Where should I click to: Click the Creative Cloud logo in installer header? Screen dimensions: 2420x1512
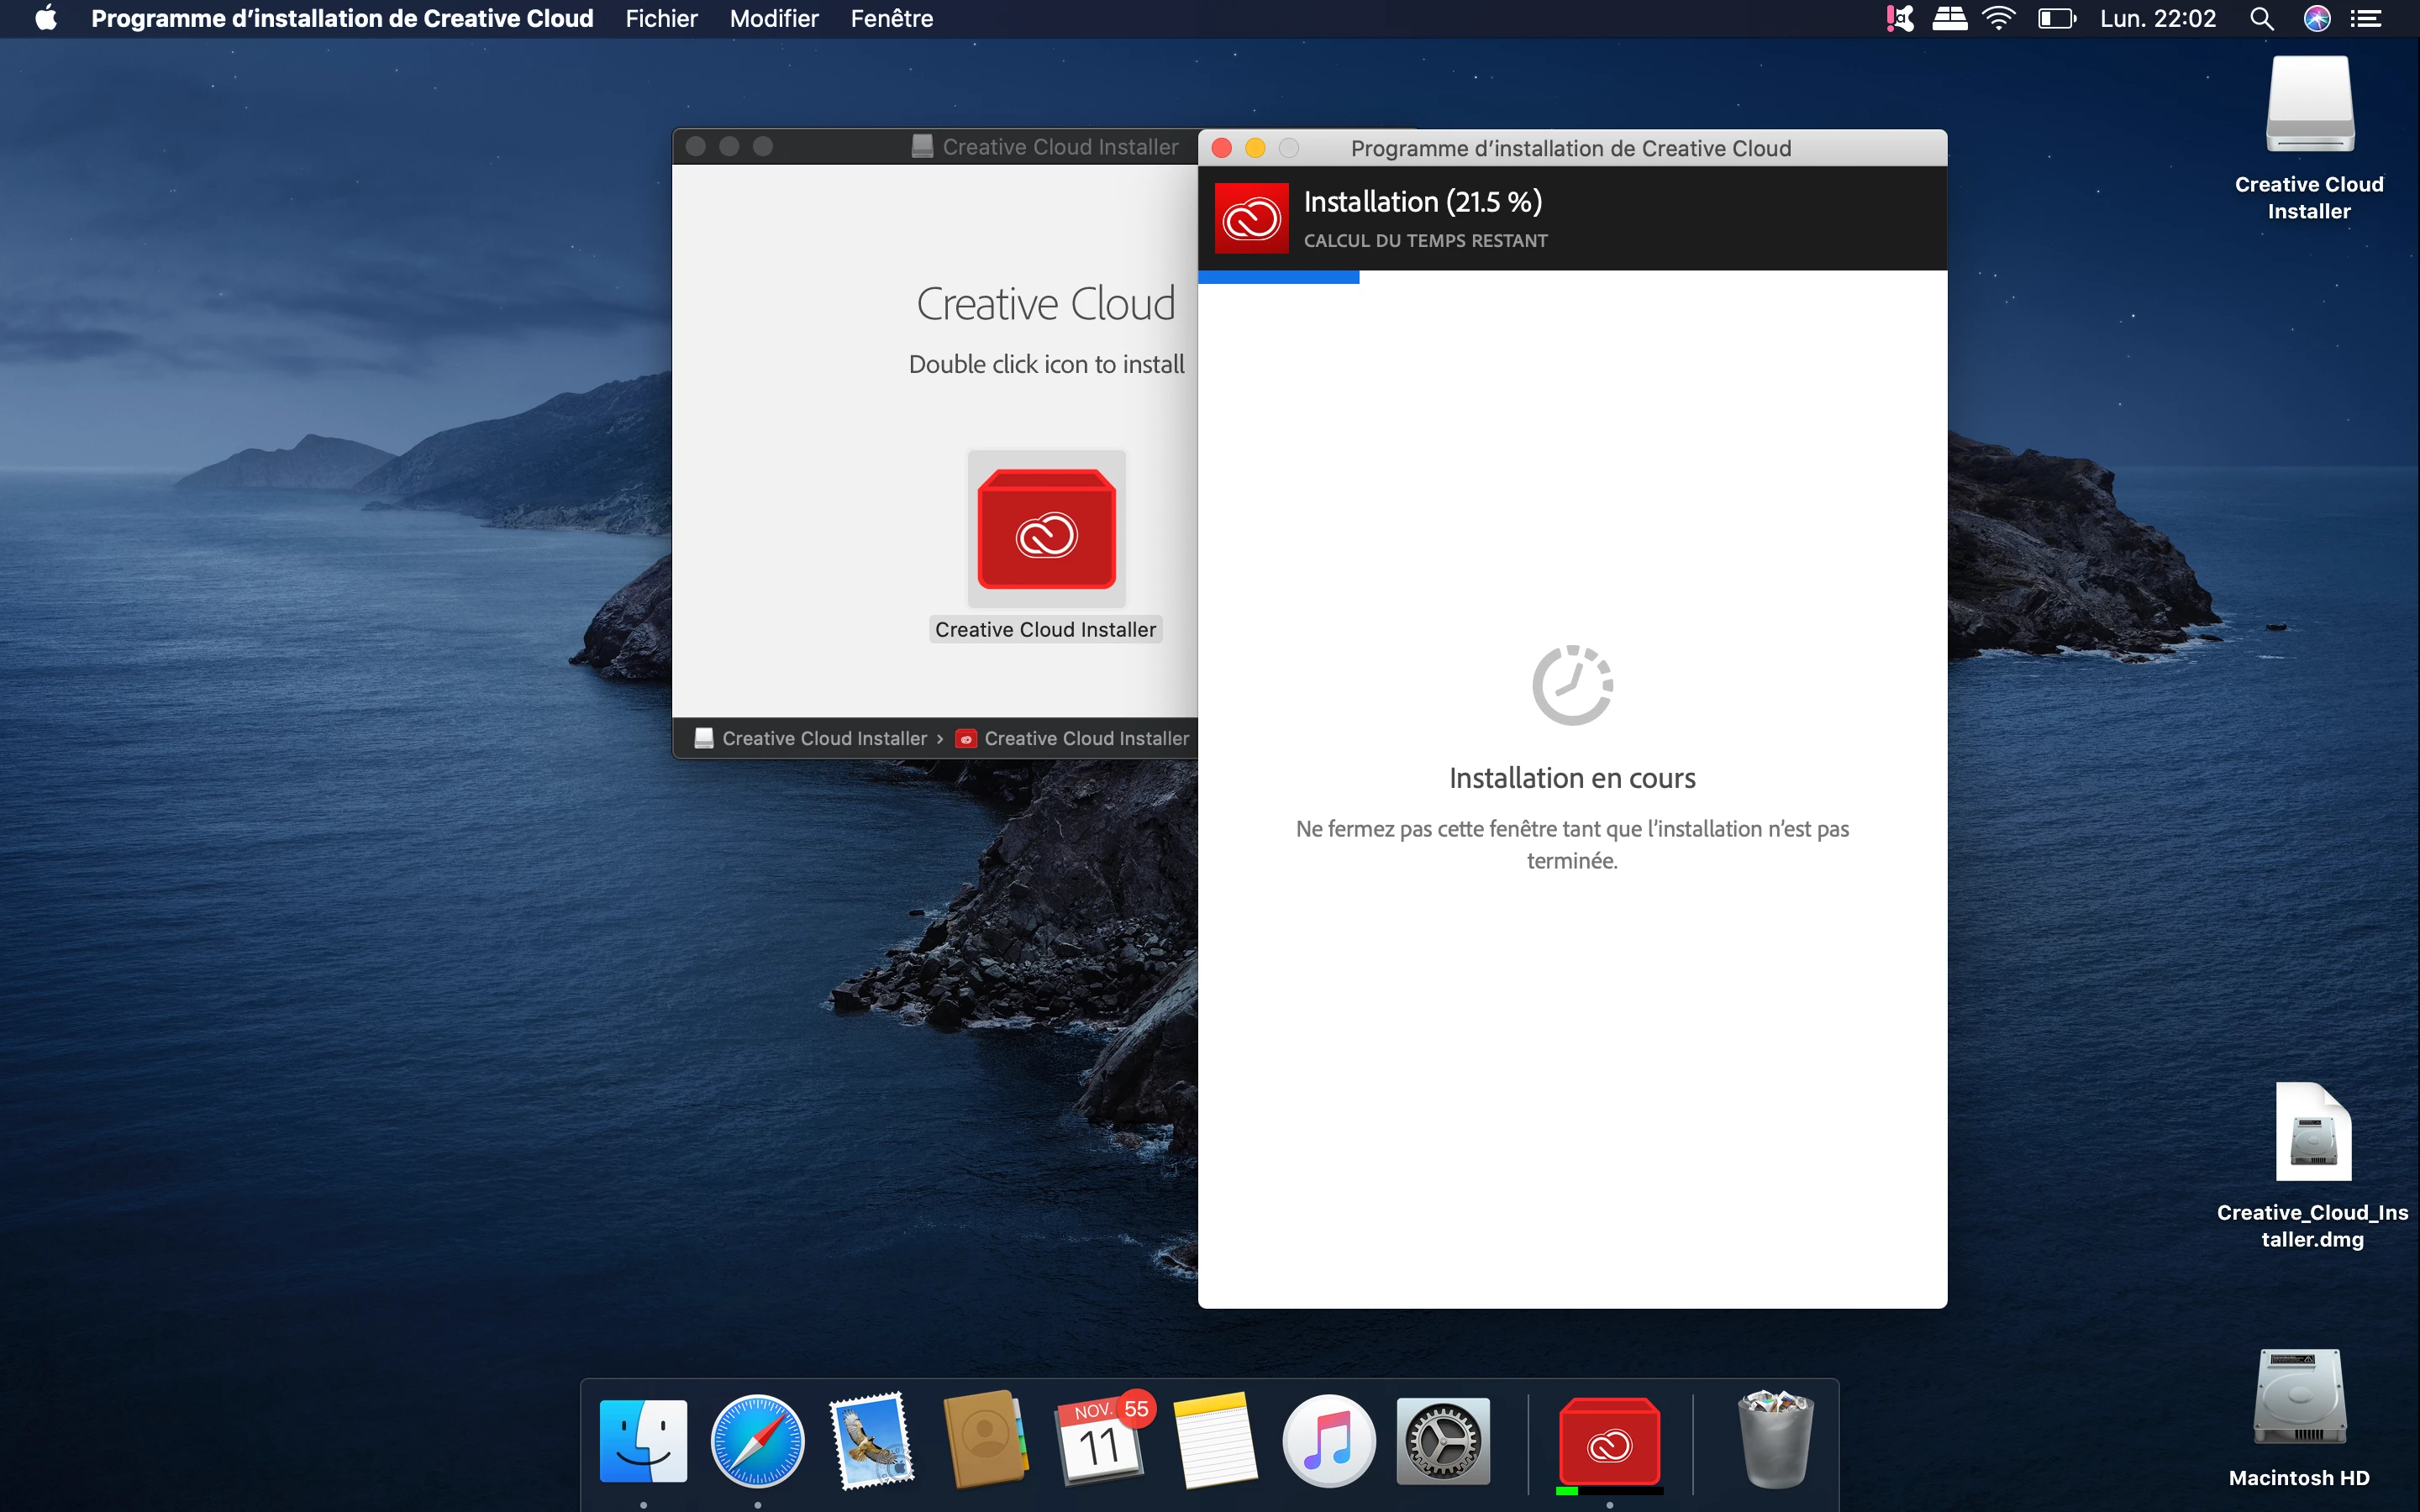1251,218
